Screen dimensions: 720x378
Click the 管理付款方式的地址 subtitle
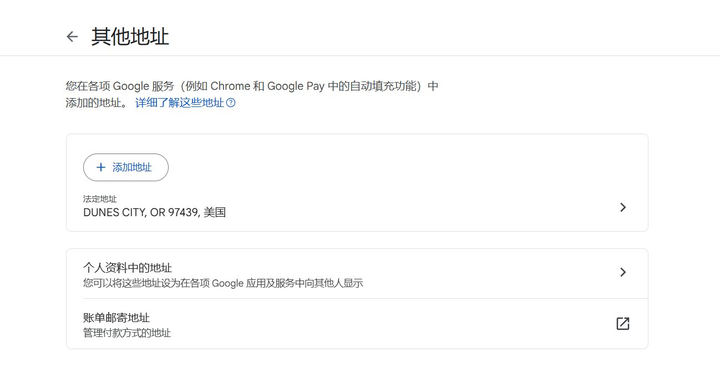pos(127,333)
